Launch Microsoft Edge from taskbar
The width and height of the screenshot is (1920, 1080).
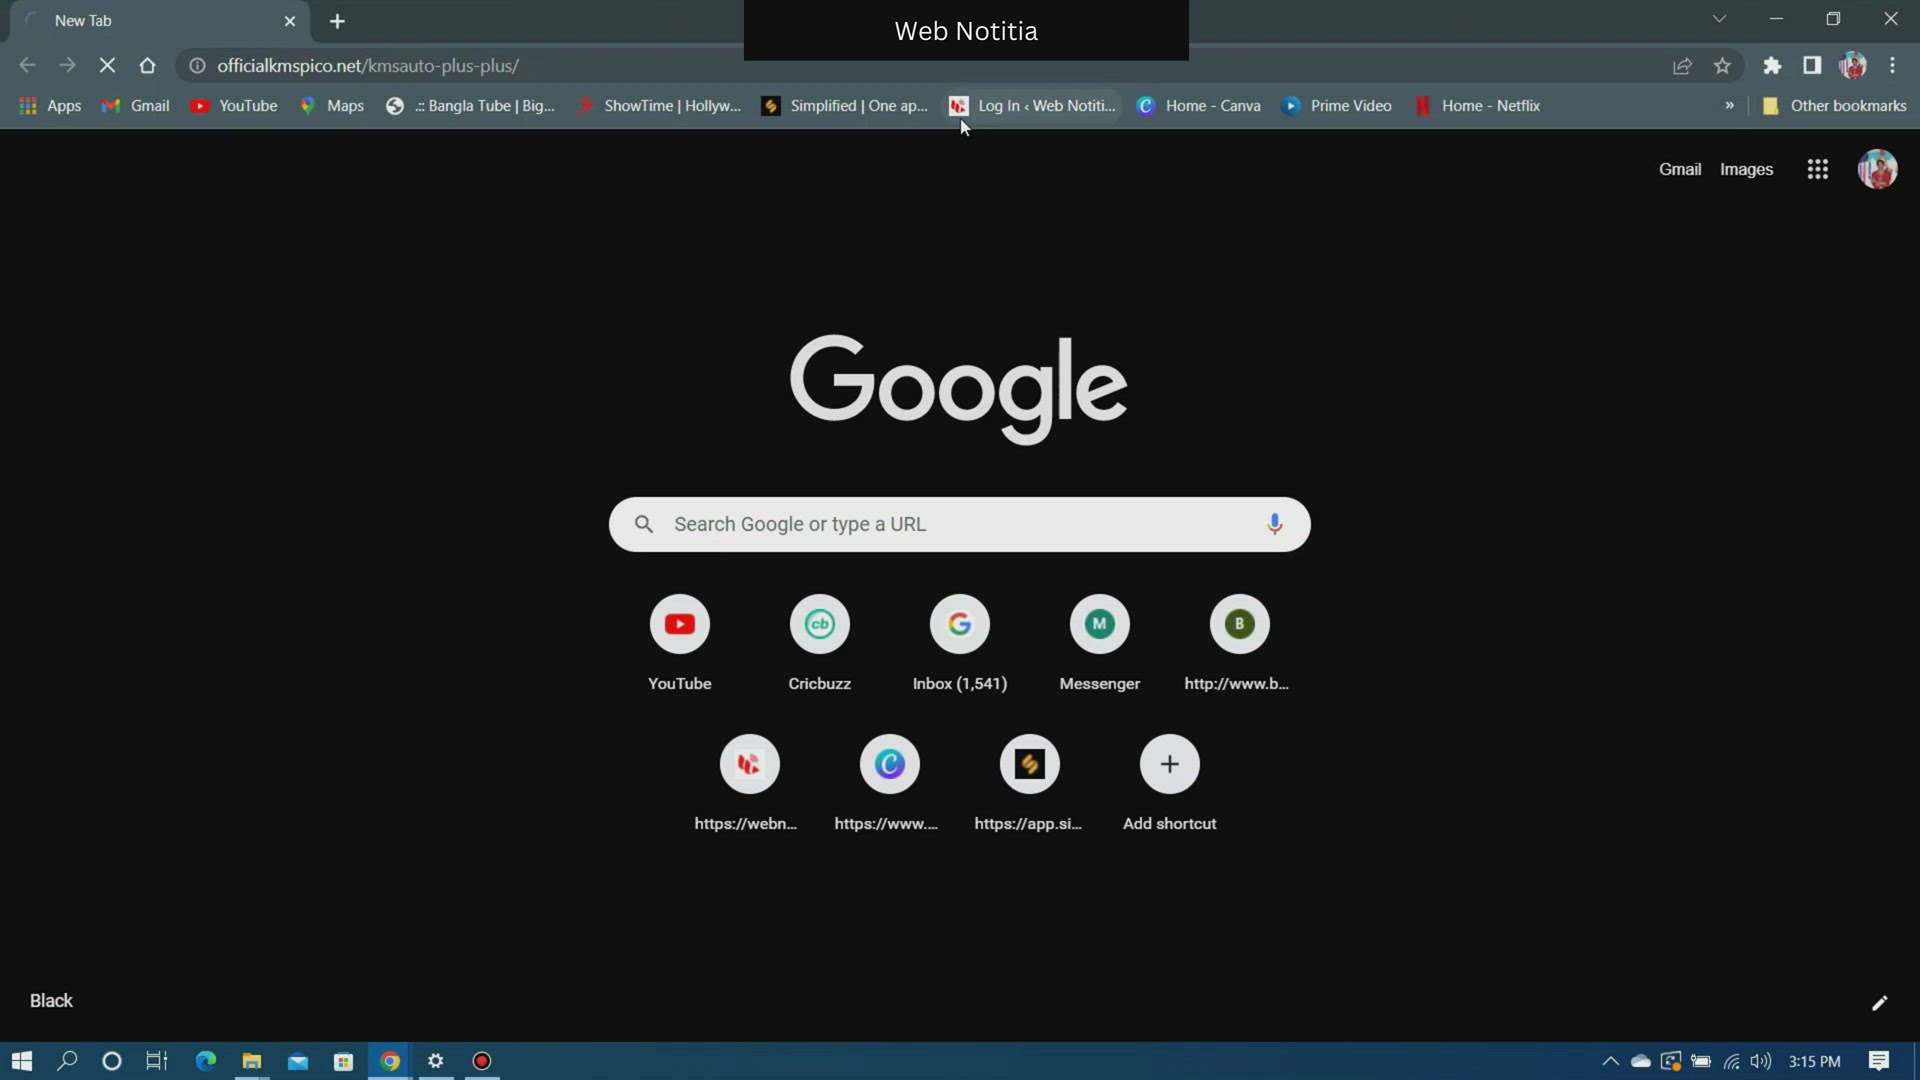point(205,1061)
